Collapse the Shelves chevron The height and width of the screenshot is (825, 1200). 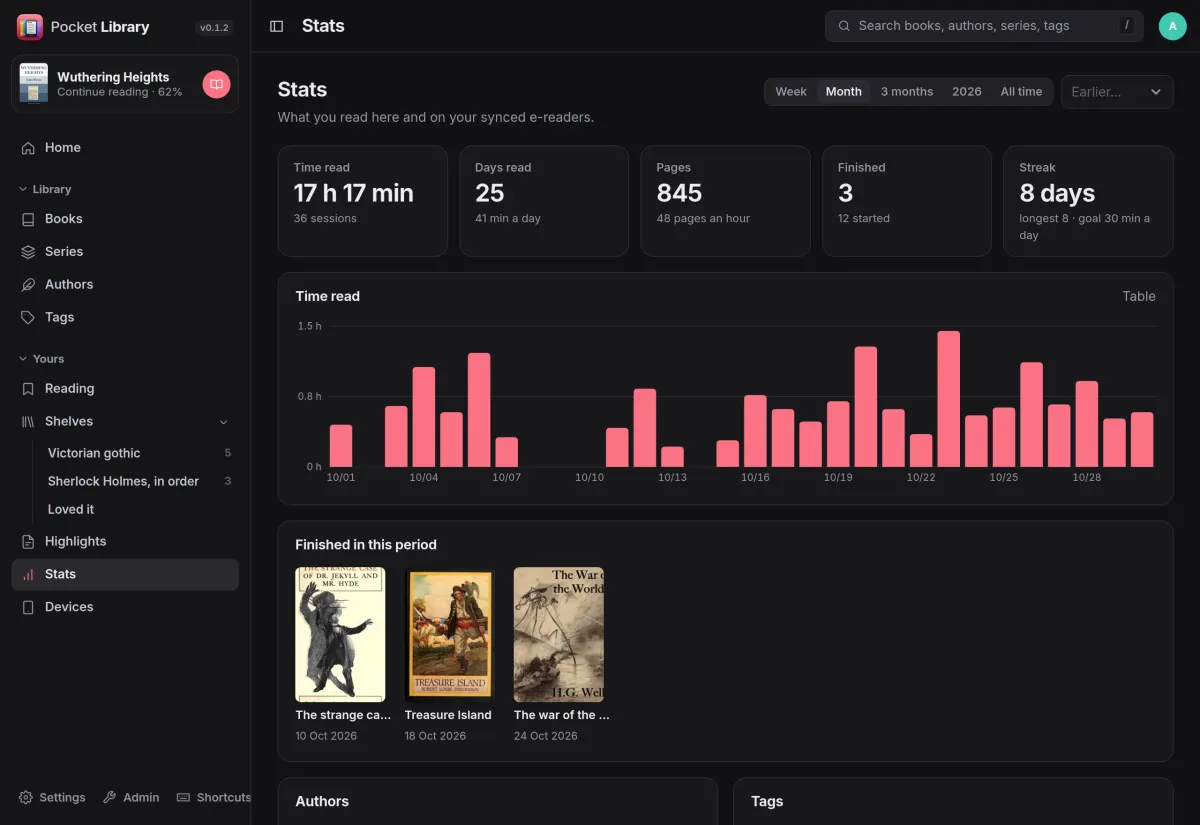point(224,422)
